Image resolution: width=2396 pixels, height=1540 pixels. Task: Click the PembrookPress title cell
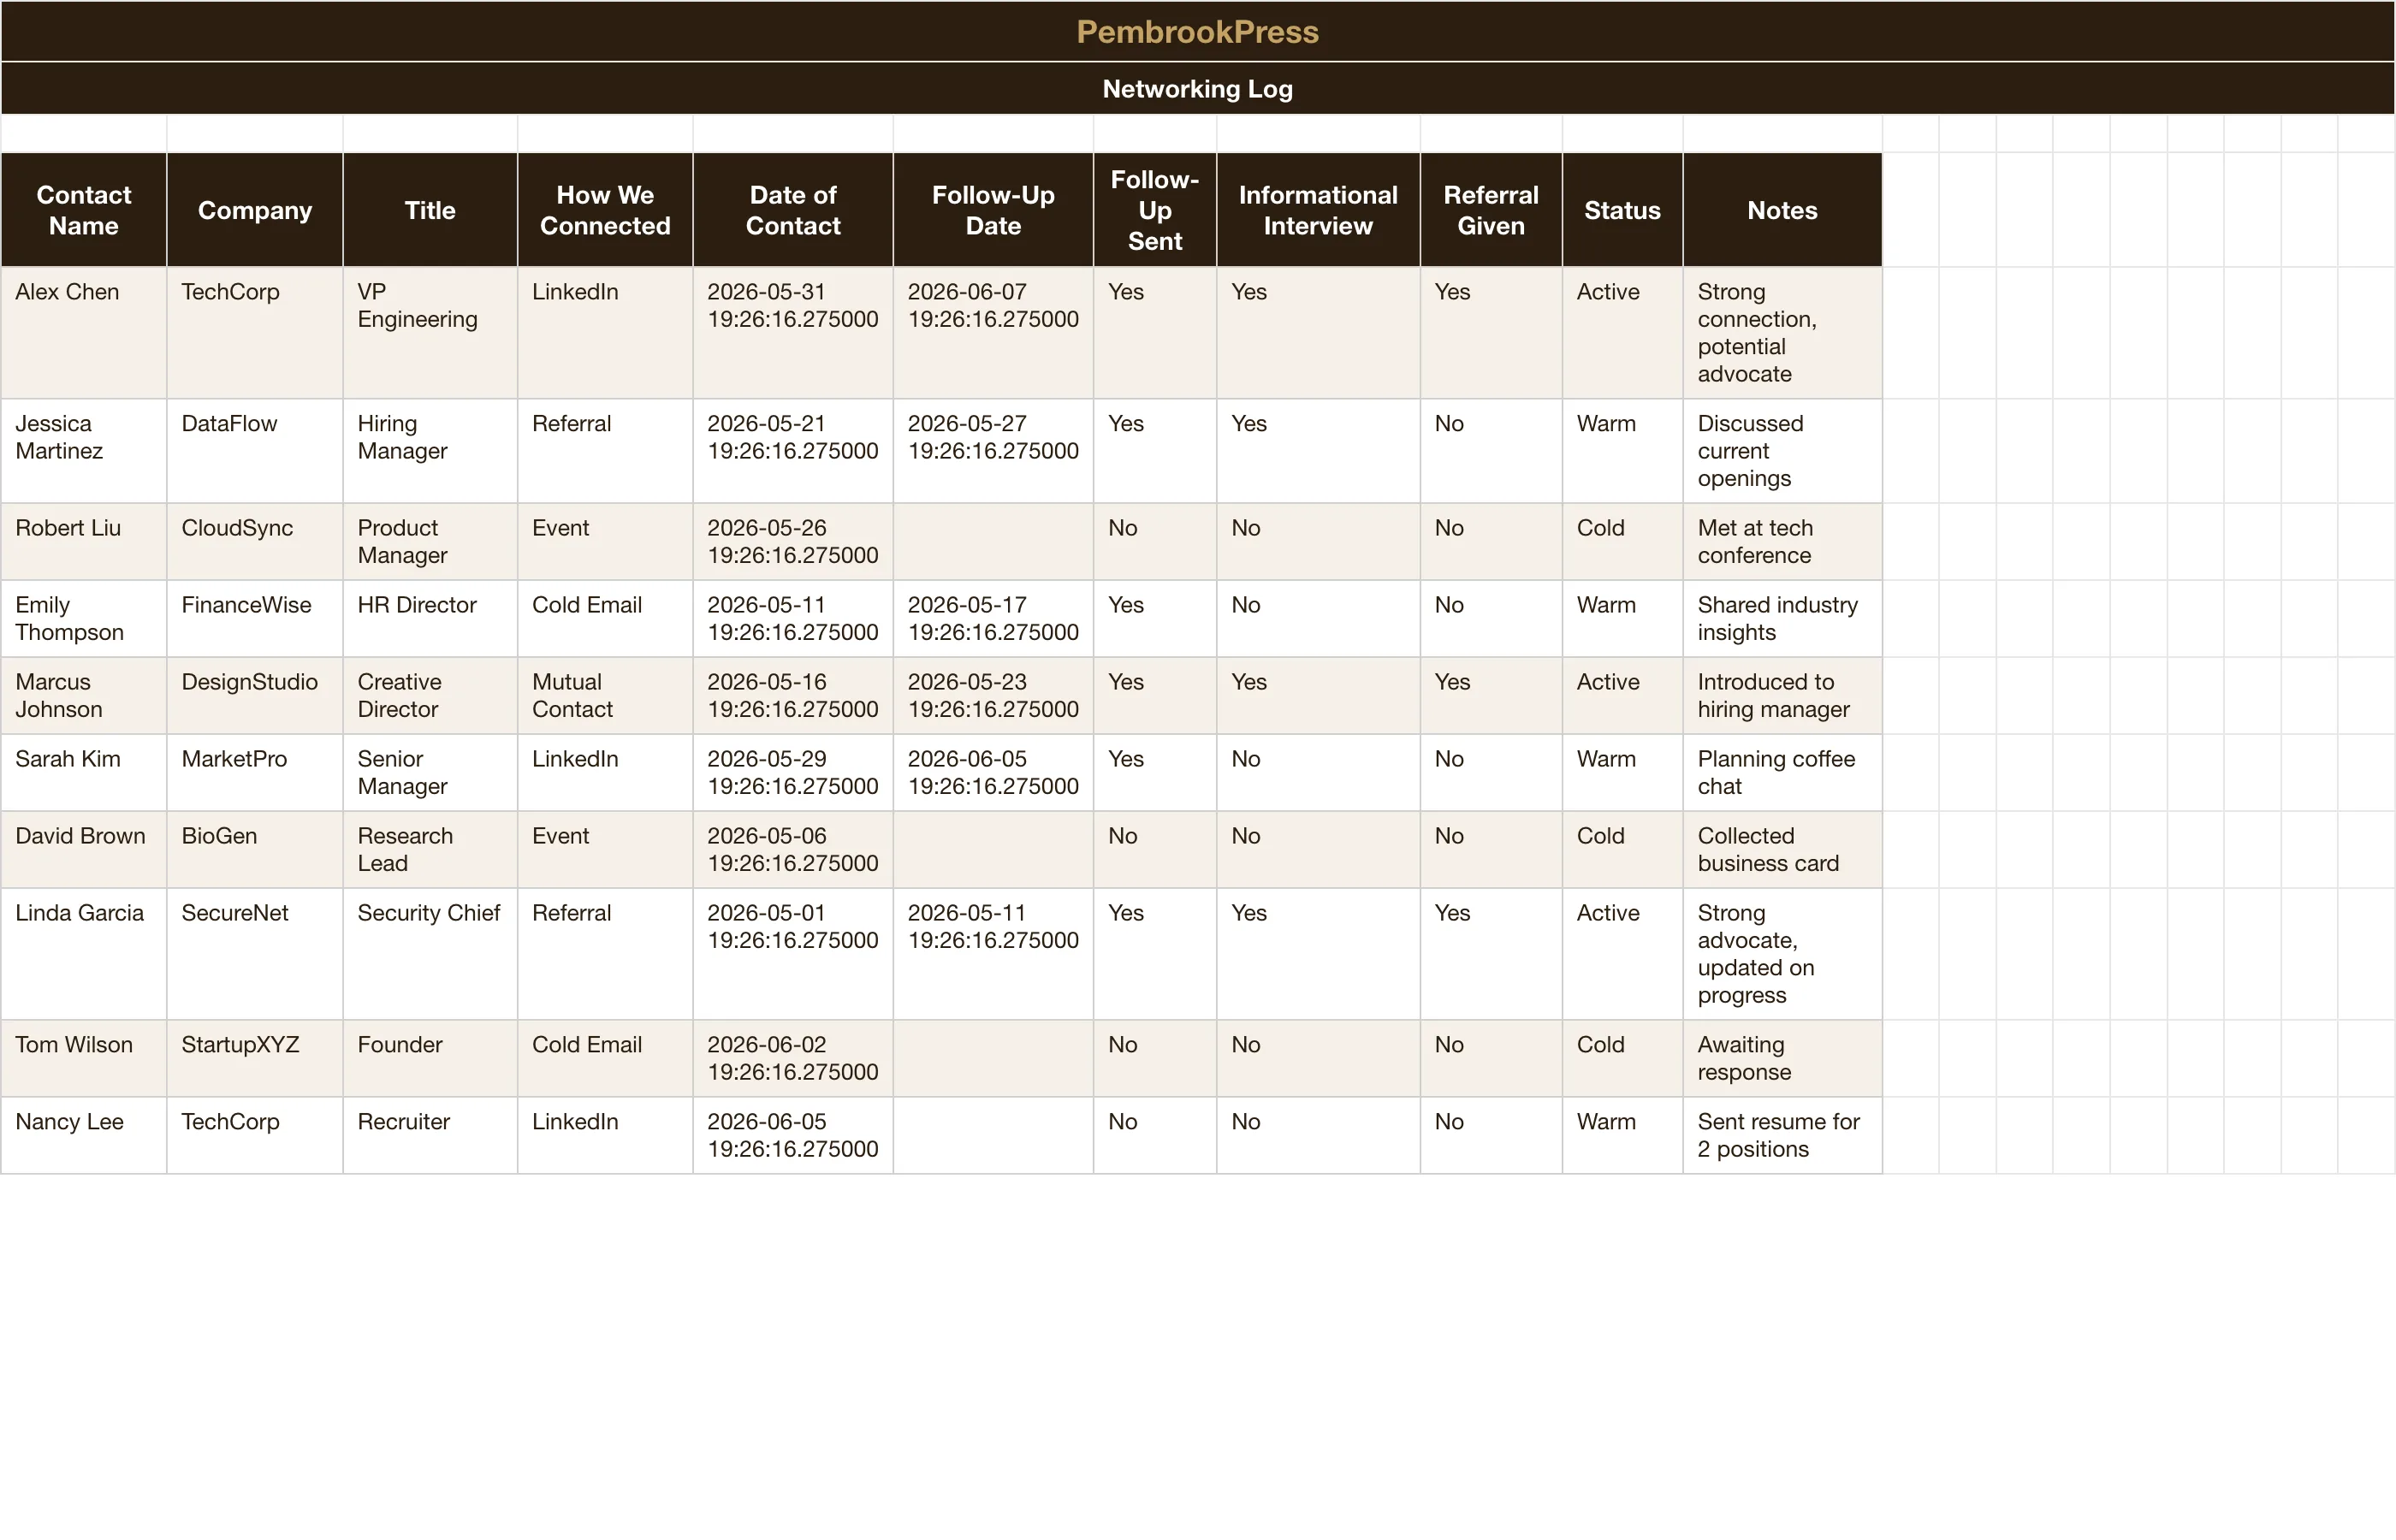pyautogui.click(x=1197, y=31)
